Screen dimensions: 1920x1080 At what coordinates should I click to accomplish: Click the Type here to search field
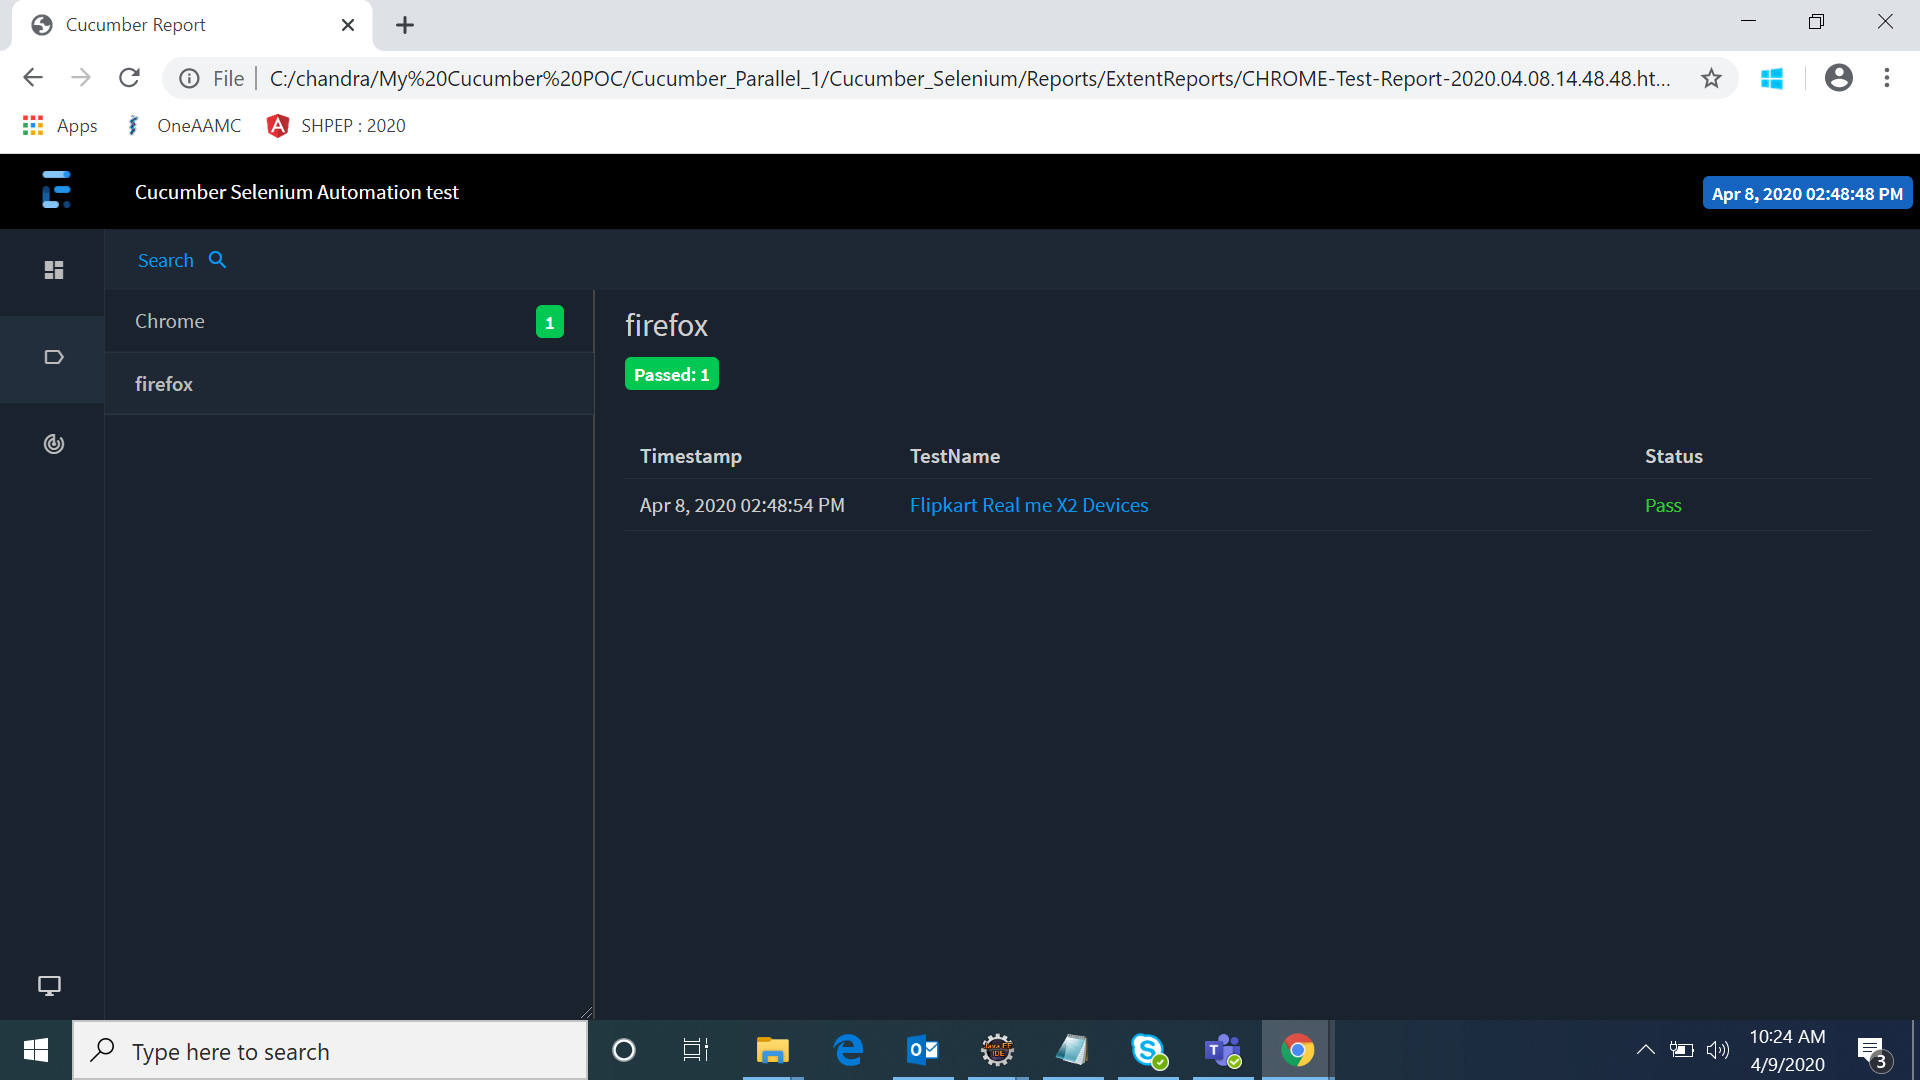300,1050
